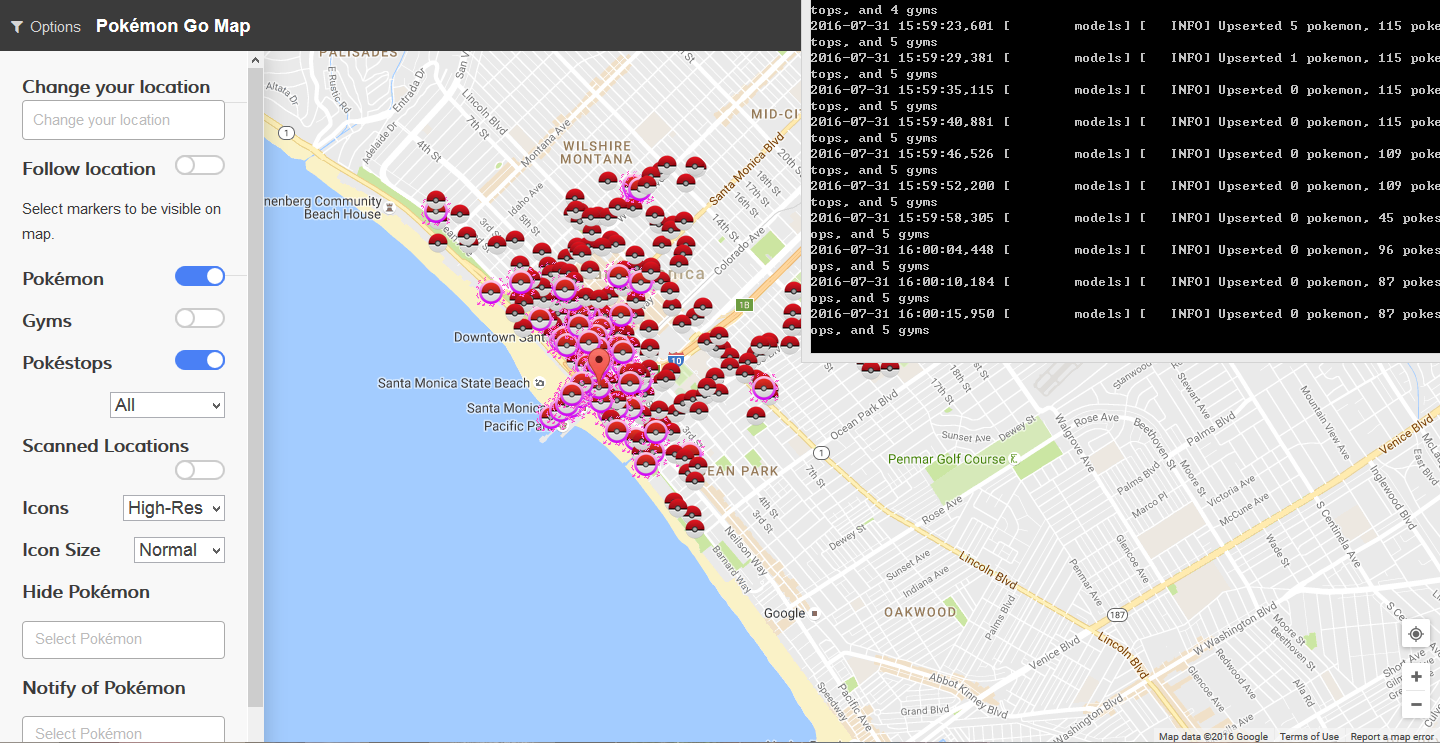Open the Icons High-Res dropdown

(x=174, y=508)
